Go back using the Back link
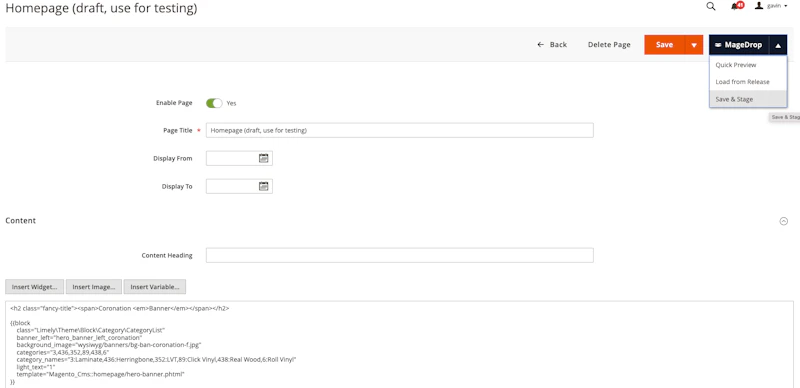 click(x=552, y=44)
